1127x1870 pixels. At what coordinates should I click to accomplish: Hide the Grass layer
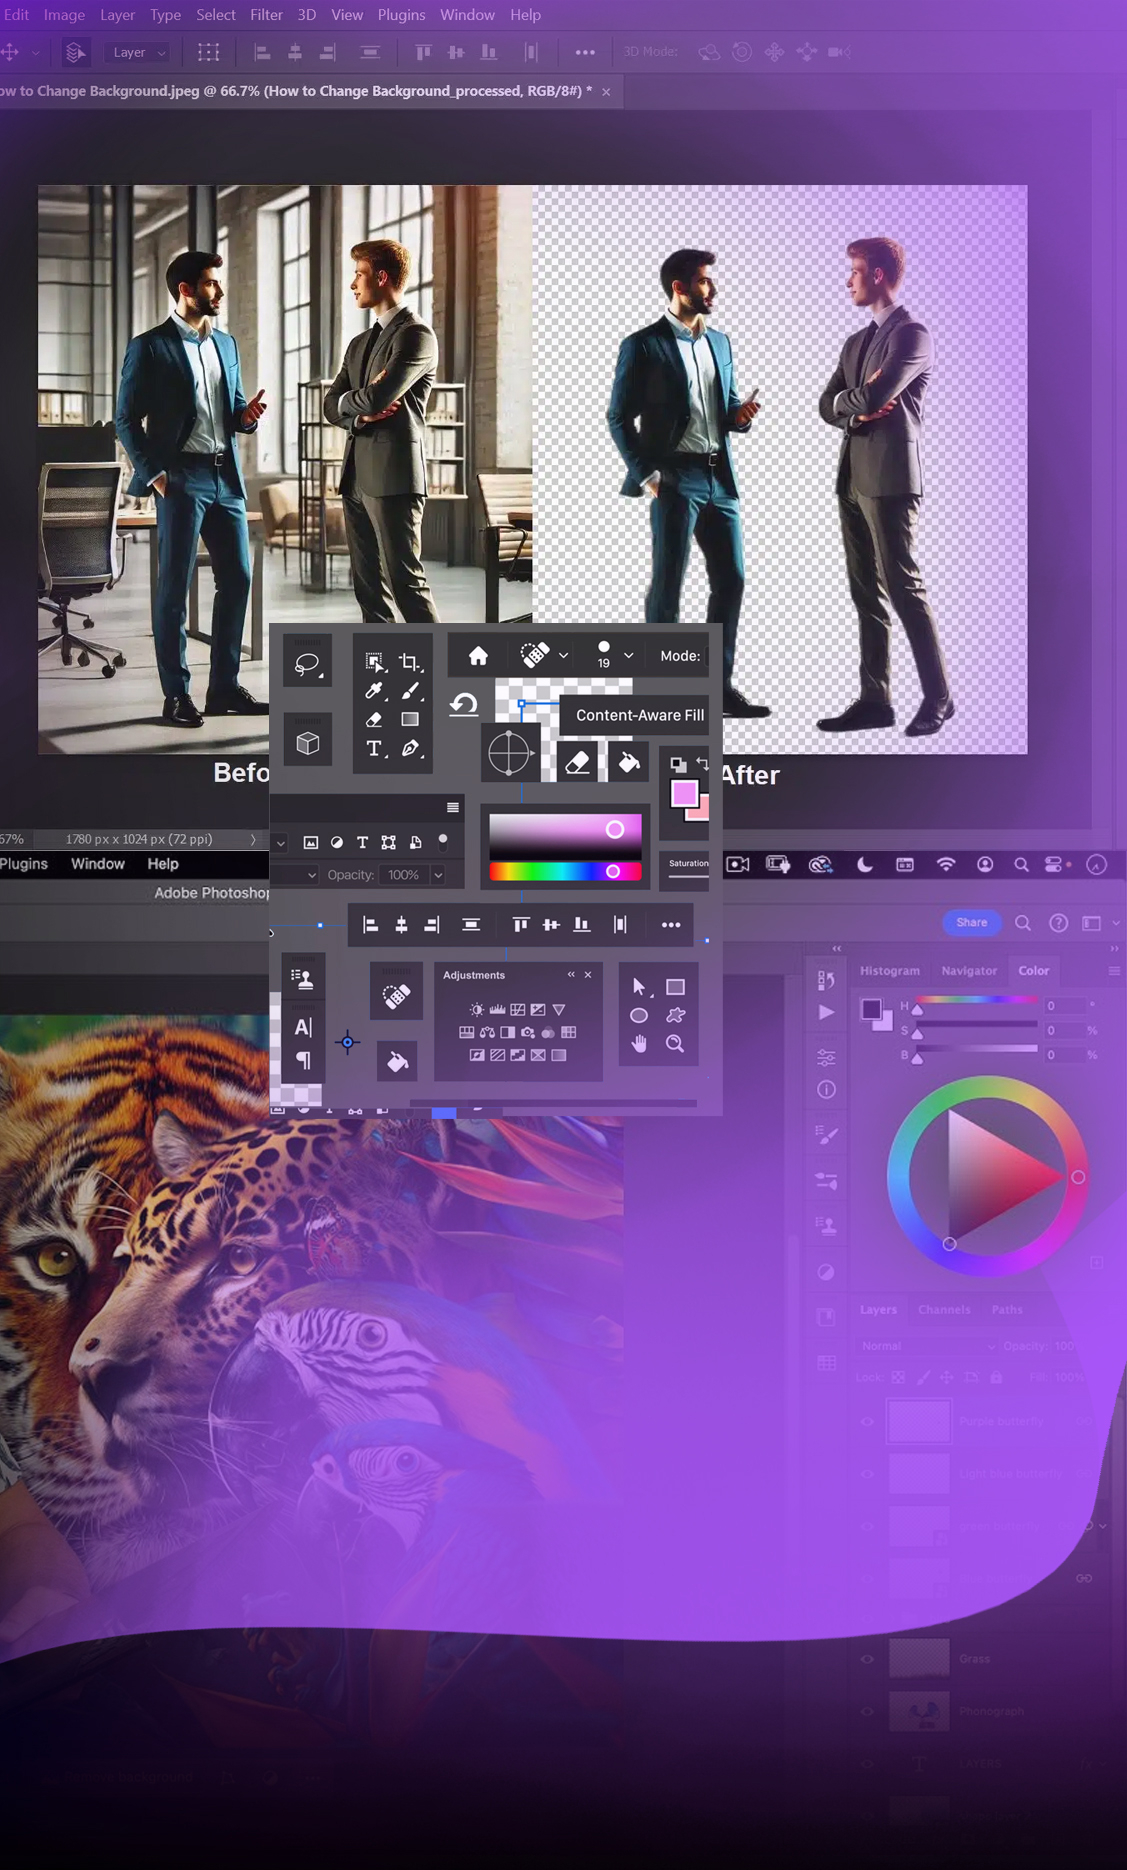tap(867, 1659)
